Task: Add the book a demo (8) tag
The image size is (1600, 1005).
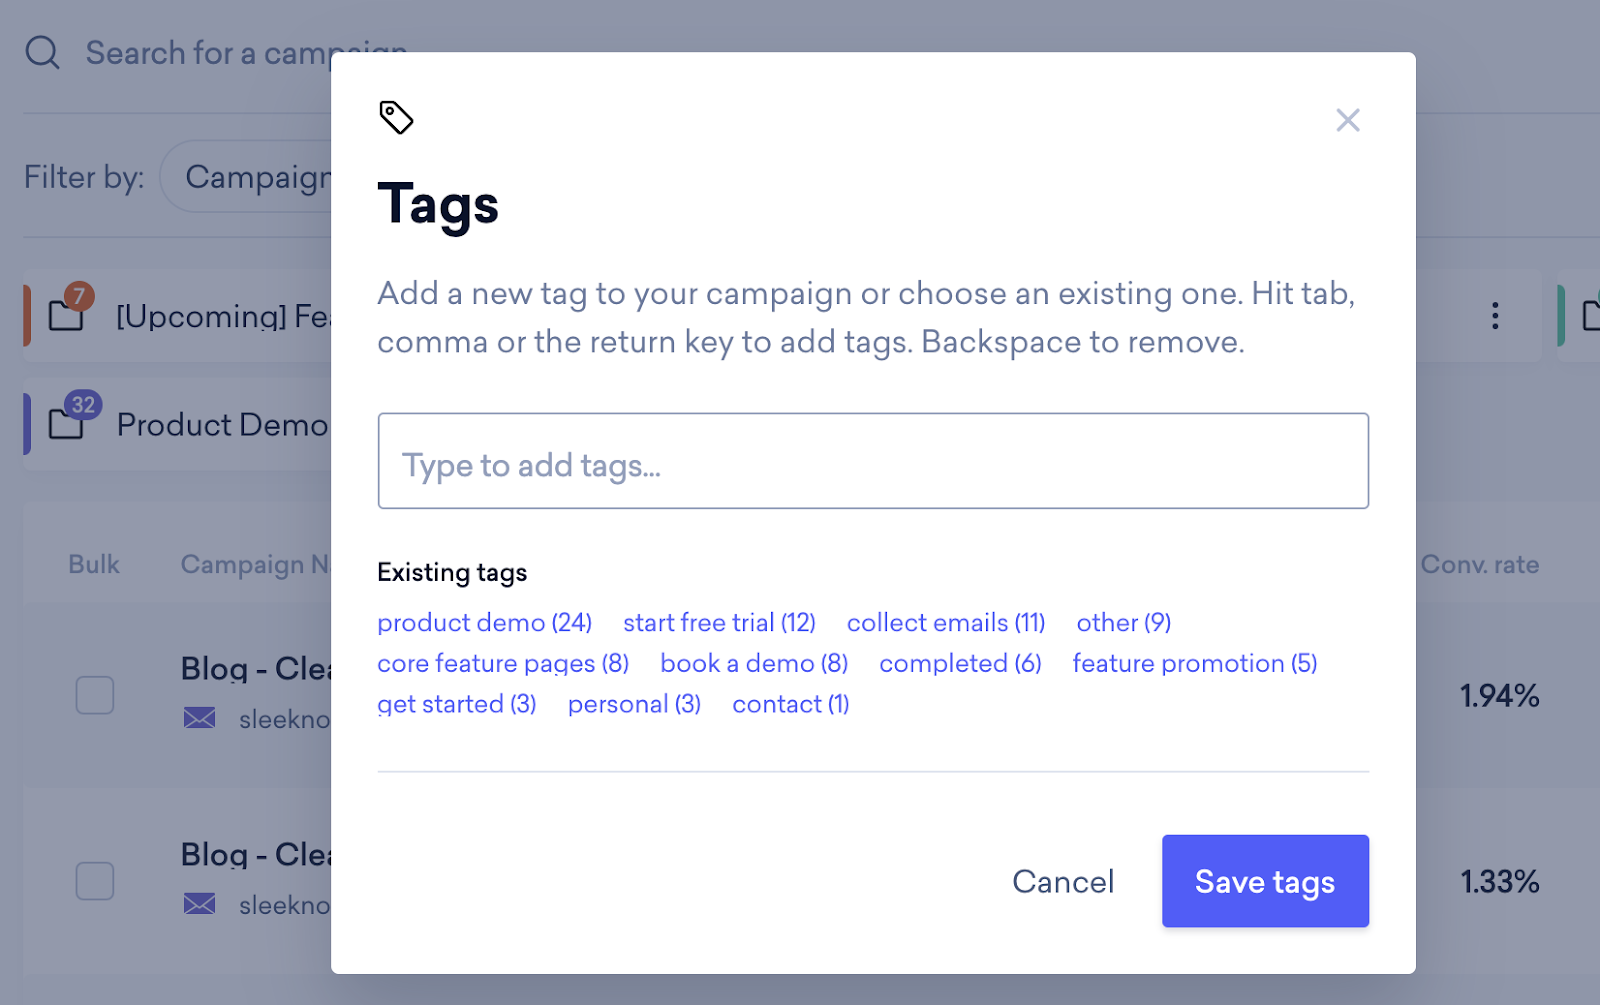Action: pos(753,663)
